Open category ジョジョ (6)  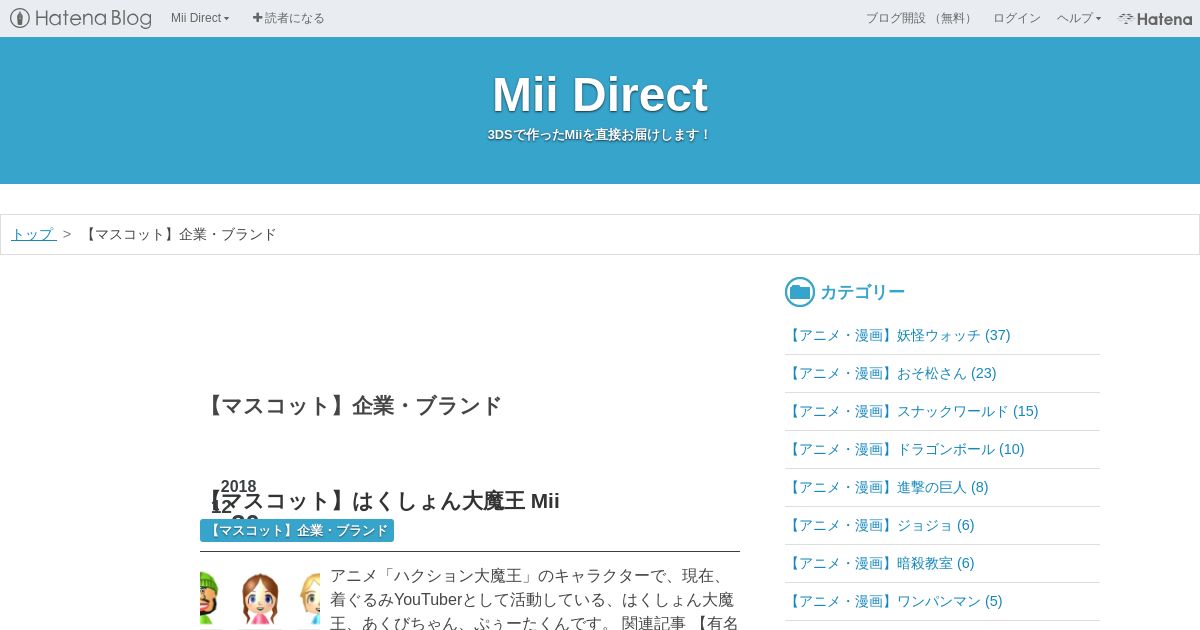click(x=880, y=525)
